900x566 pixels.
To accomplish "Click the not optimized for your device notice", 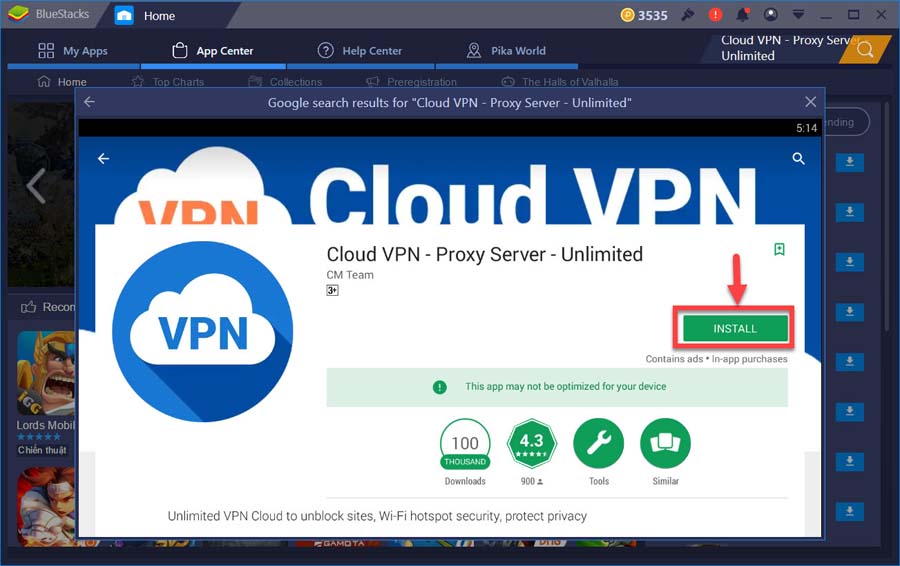I will [557, 387].
